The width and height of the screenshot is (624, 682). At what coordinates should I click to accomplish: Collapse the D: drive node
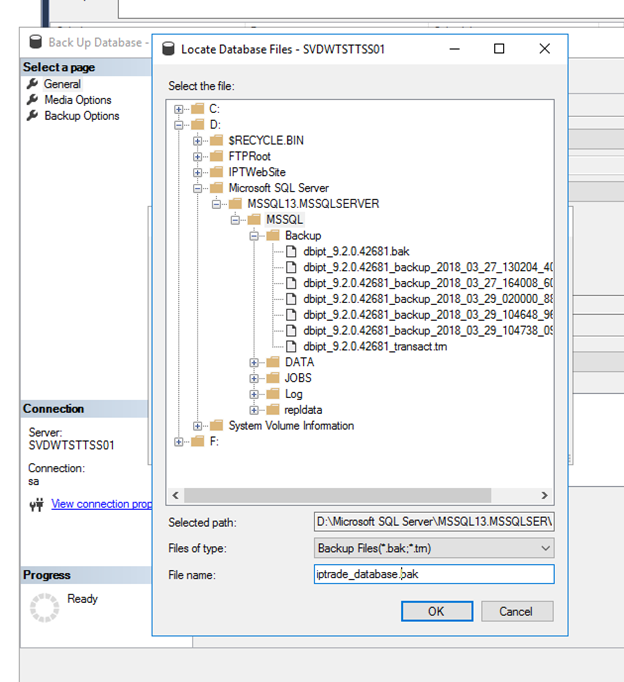point(178,125)
